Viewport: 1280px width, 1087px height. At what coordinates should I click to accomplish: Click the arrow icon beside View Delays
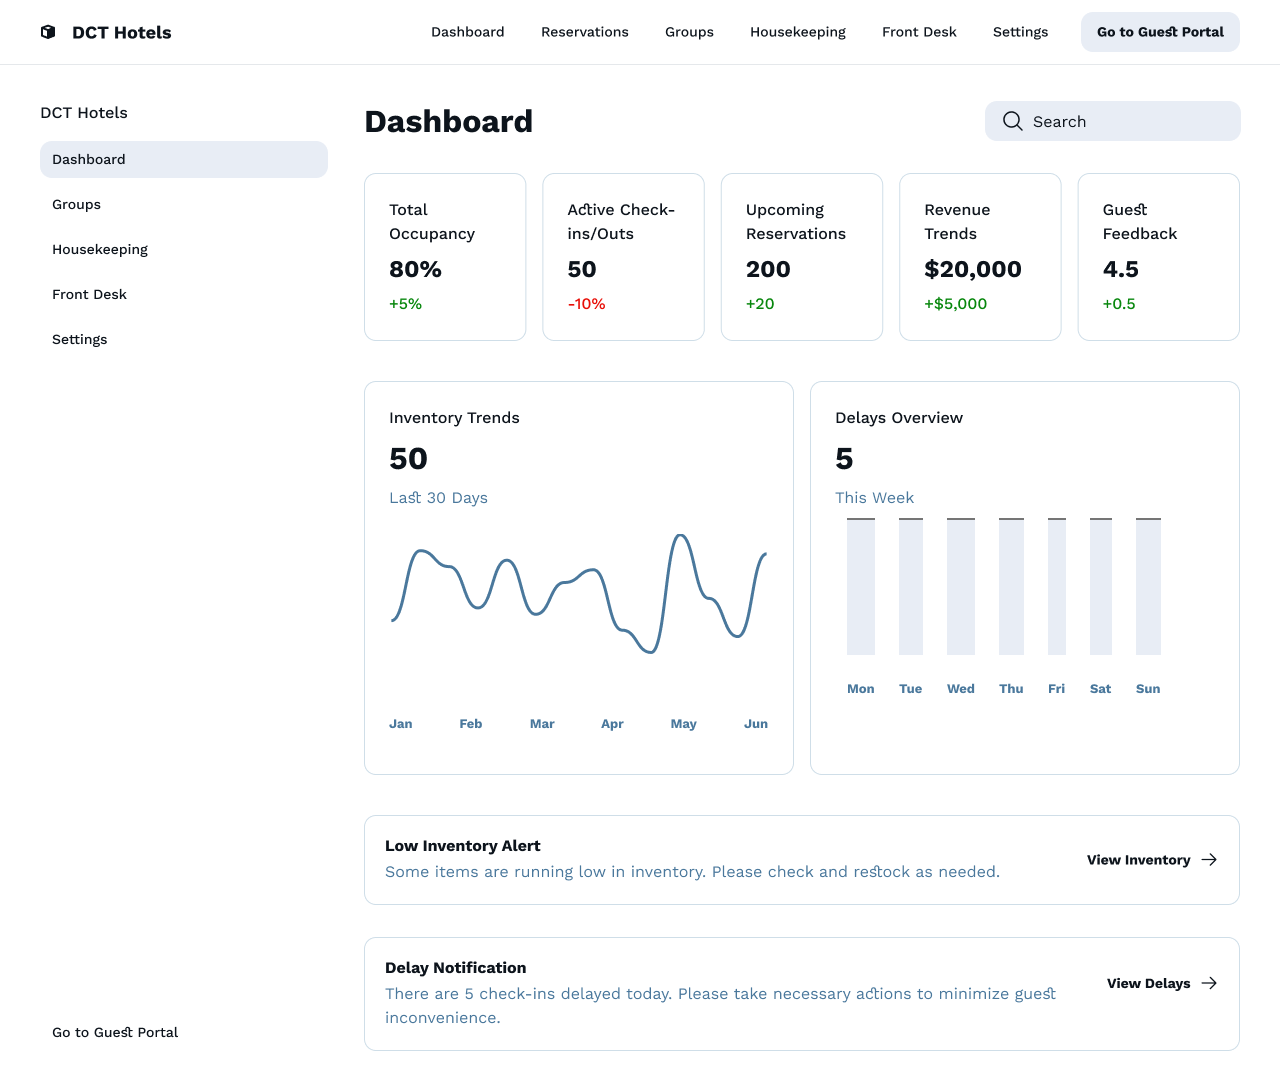pyautogui.click(x=1209, y=983)
